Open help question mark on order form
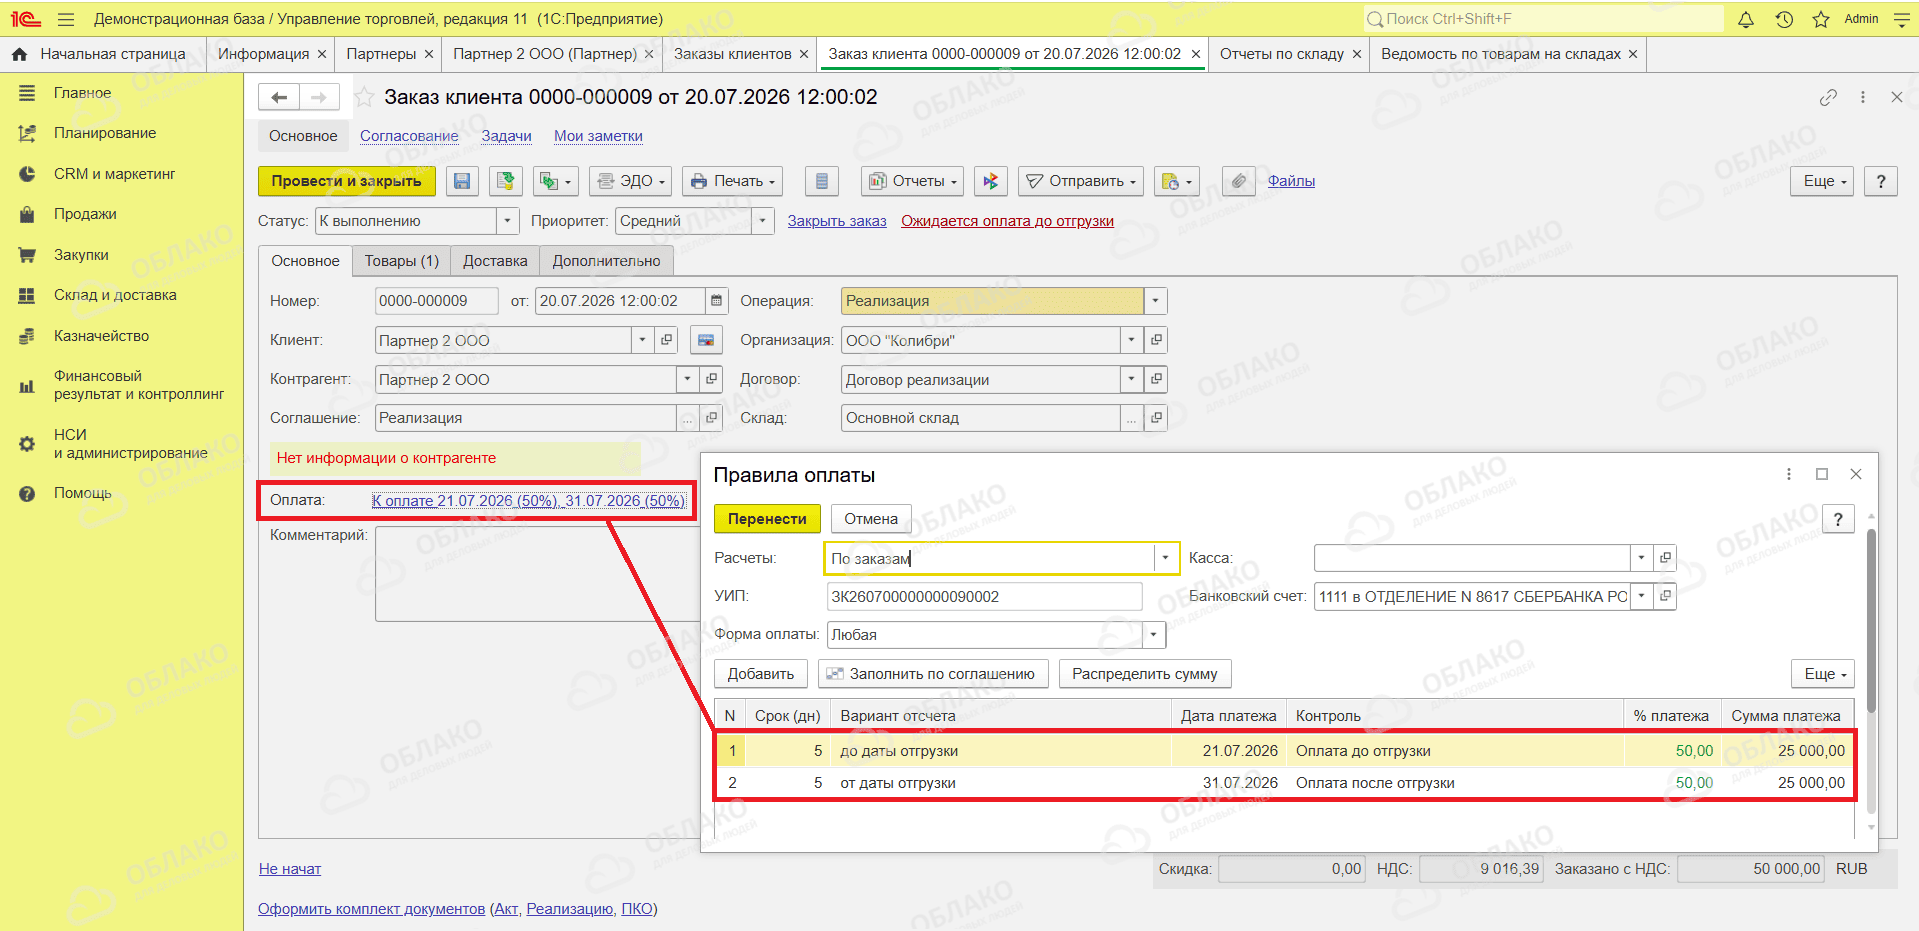Image resolution: width=1919 pixels, height=931 pixels. pos(1881,181)
